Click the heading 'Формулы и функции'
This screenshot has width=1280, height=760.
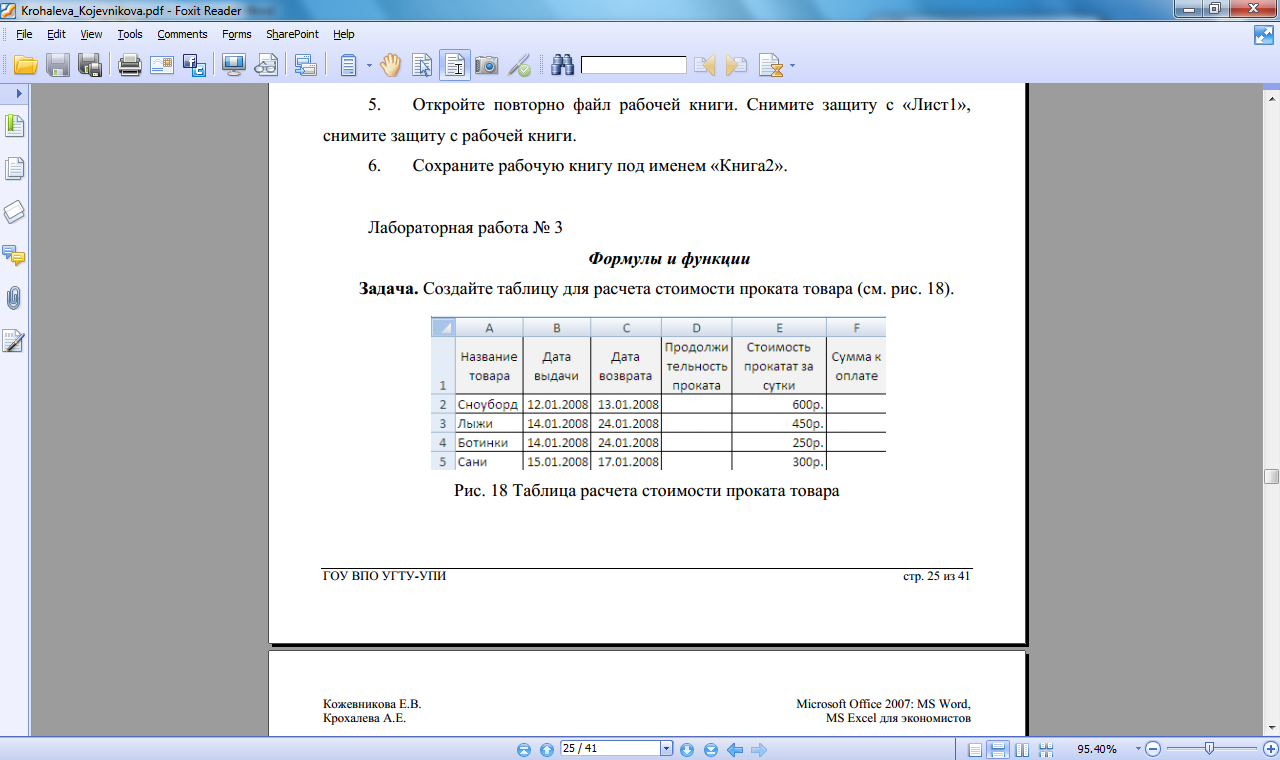tap(669, 259)
